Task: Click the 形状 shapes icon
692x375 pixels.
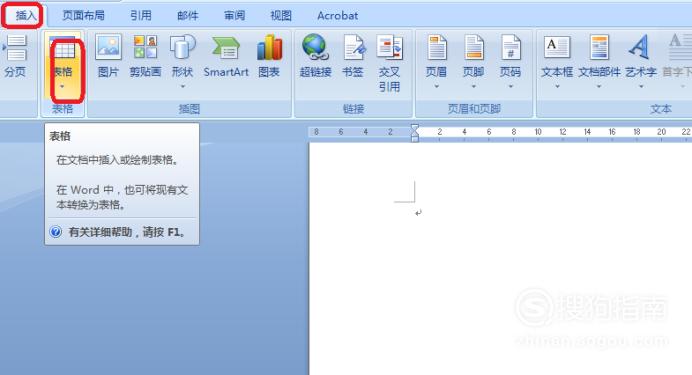Action: click(x=182, y=48)
